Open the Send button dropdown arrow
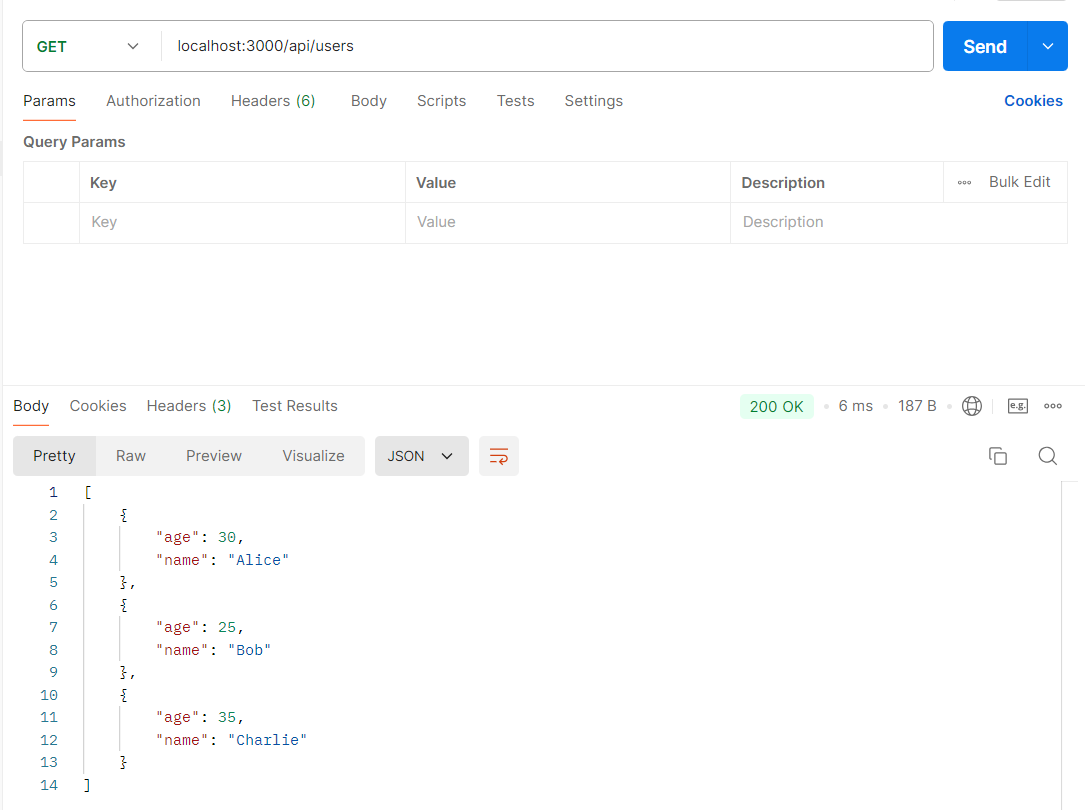Screen dimensions: 1085x810 (1046, 46)
